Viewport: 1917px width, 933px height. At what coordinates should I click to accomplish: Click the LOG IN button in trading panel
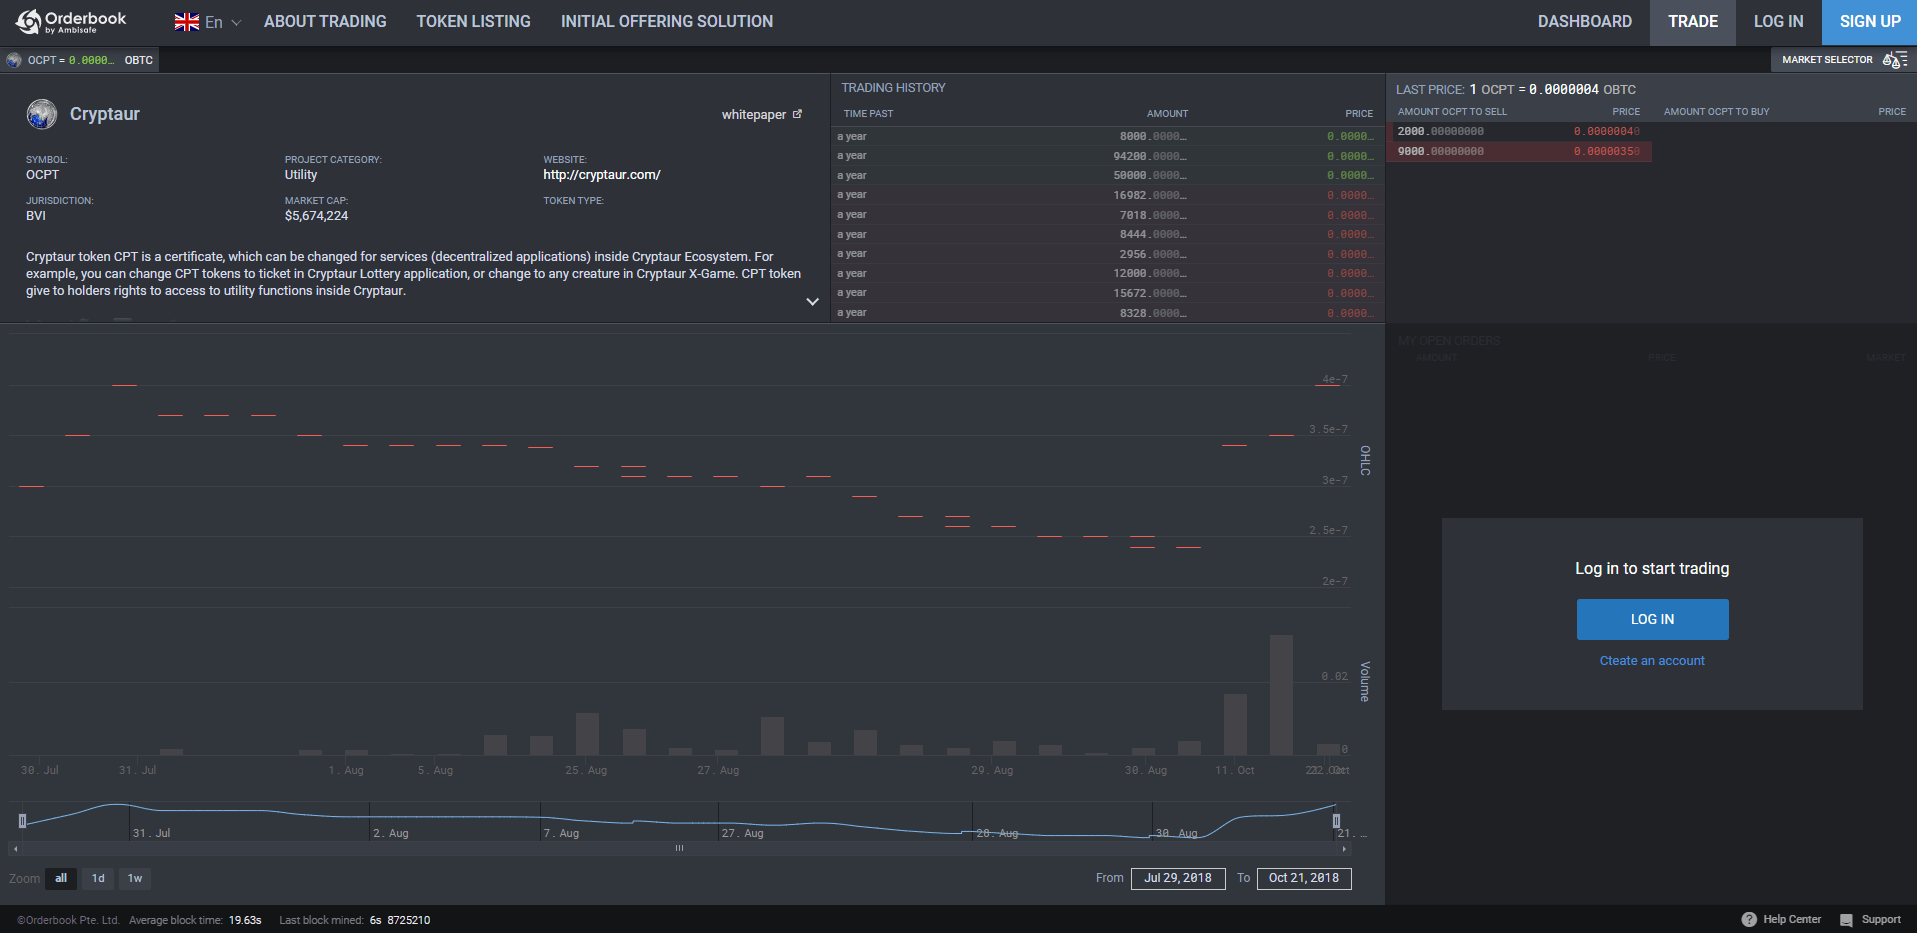(1651, 619)
